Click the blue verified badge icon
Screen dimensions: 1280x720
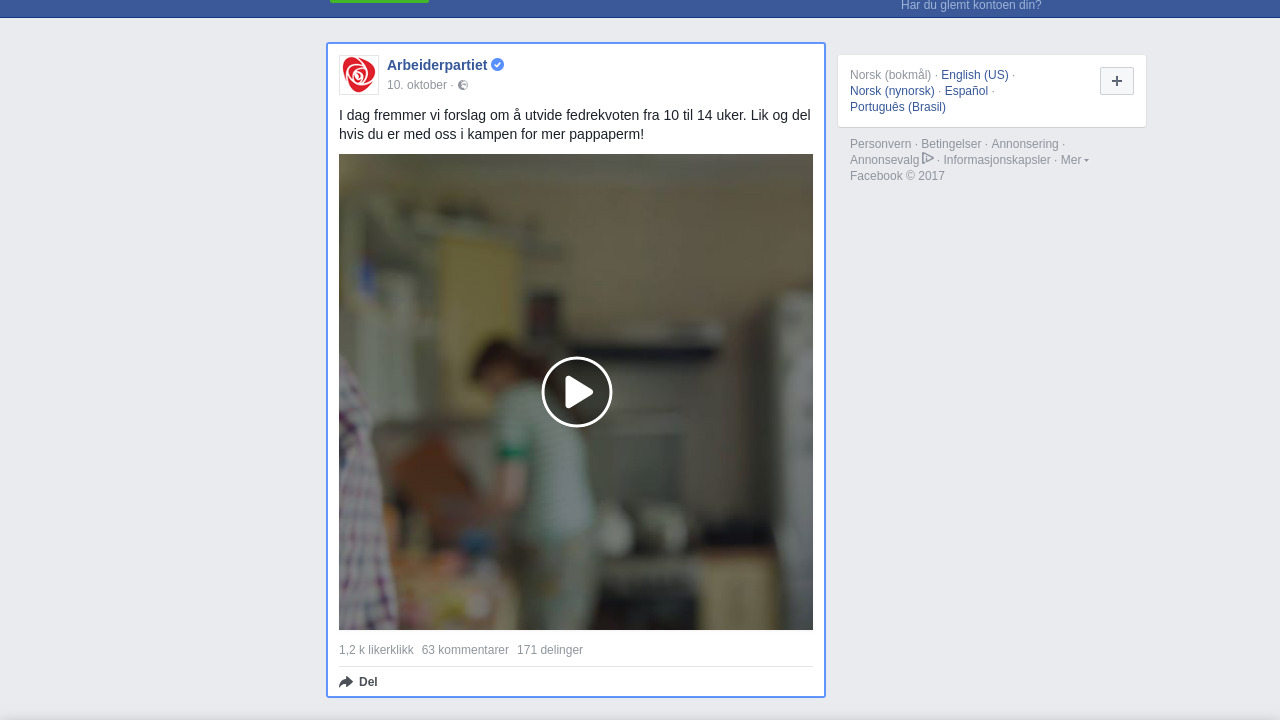(x=497, y=65)
